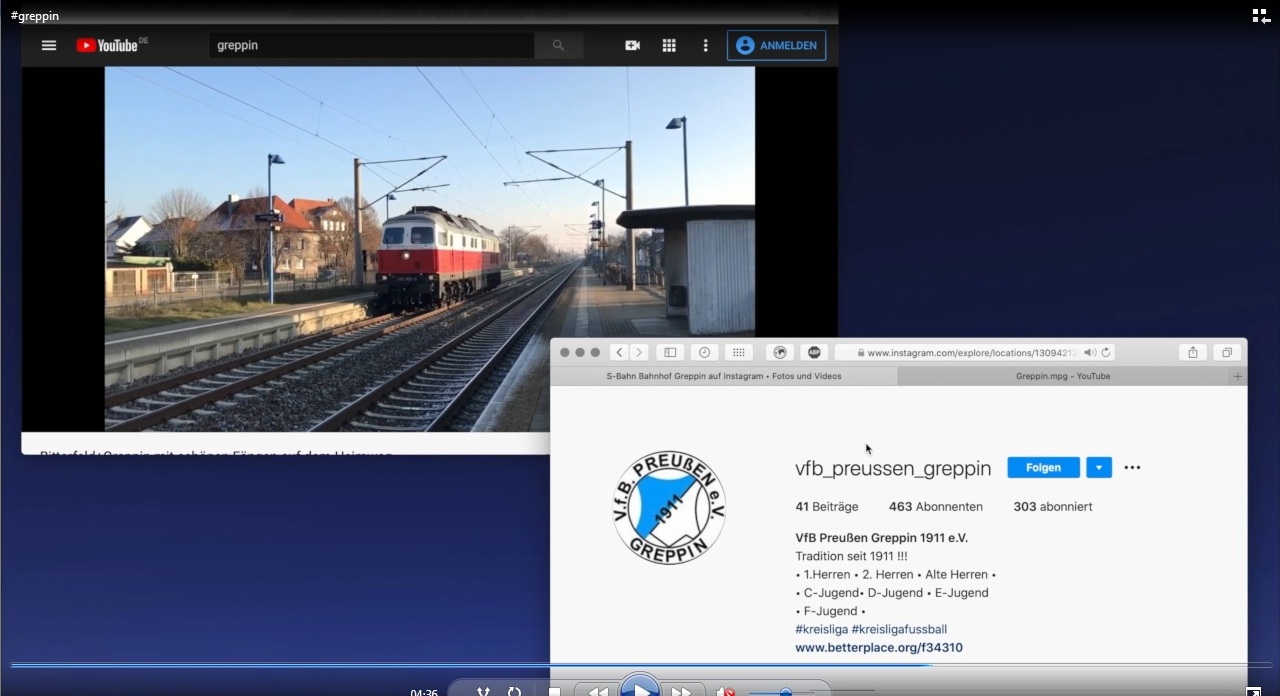Click the #greppin title text
Image resolution: width=1280 pixels, height=696 pixels.
click(x=35, y=16)
